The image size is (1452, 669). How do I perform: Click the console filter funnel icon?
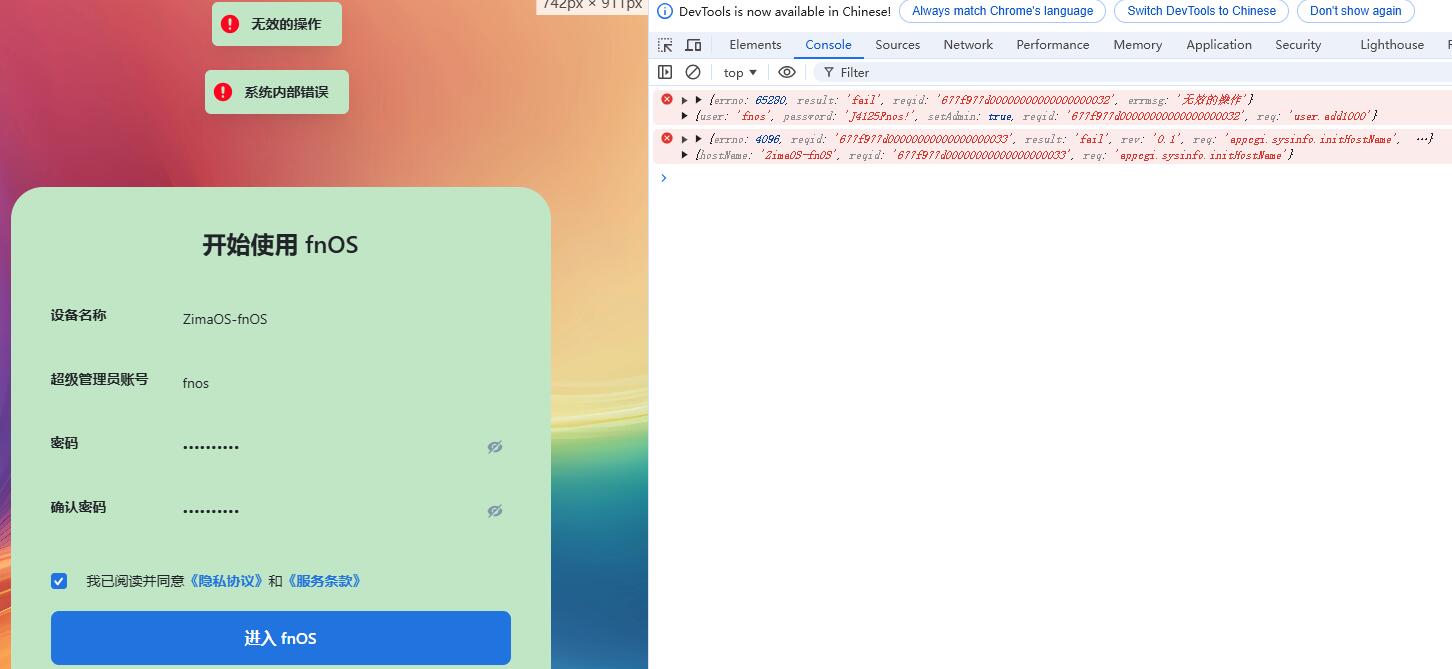click(x=829, y=72)
